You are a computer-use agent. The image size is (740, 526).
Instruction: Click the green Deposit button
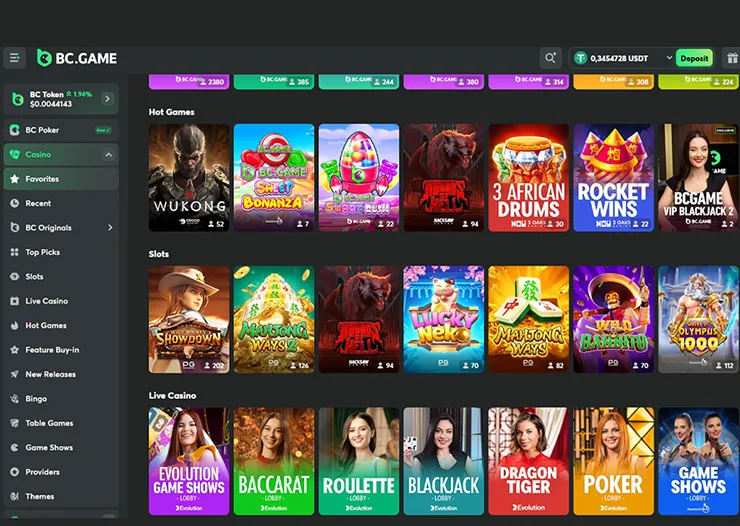tap(694, 58)
